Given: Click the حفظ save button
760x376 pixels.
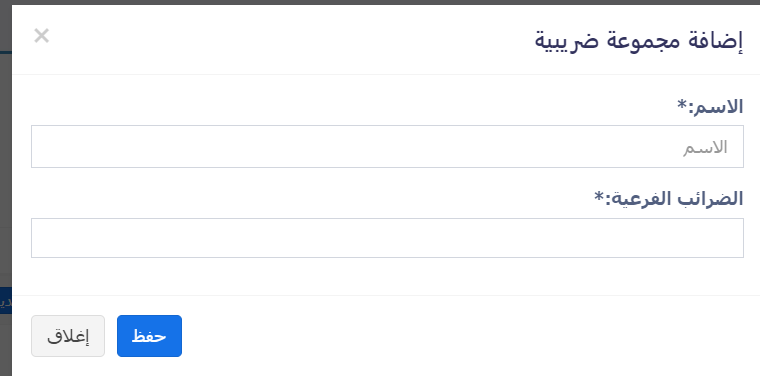Looking at the screenshot, I should [149, 336].
